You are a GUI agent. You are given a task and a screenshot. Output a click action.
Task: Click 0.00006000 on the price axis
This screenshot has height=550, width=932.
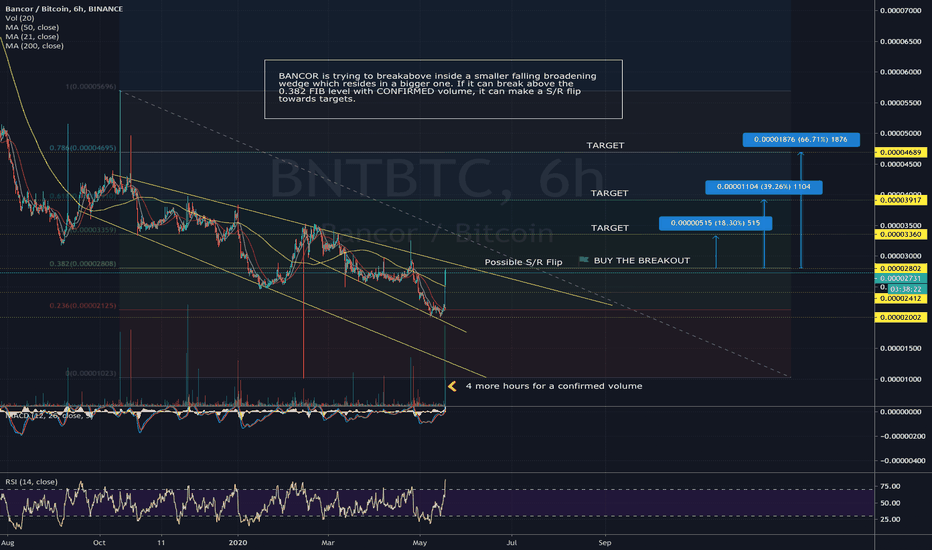(900, 72)
